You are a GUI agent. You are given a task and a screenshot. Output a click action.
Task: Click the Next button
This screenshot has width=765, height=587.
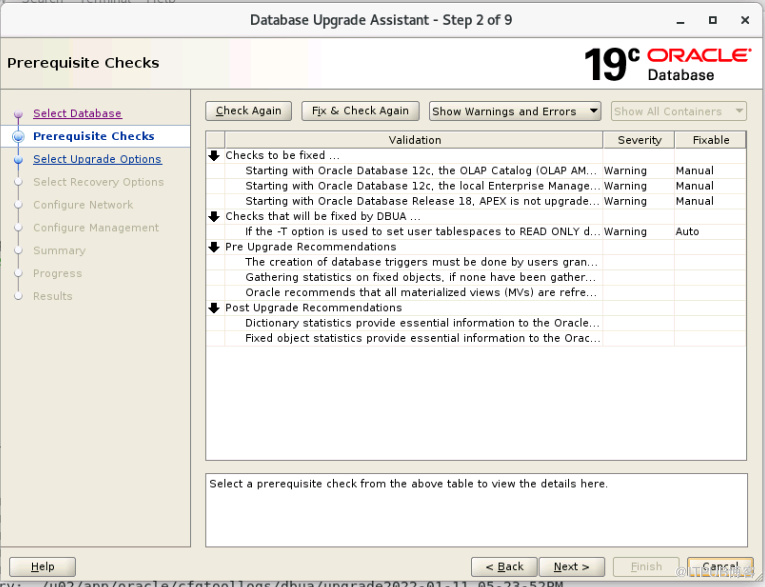pyautogui.click(x=572, y=567)
